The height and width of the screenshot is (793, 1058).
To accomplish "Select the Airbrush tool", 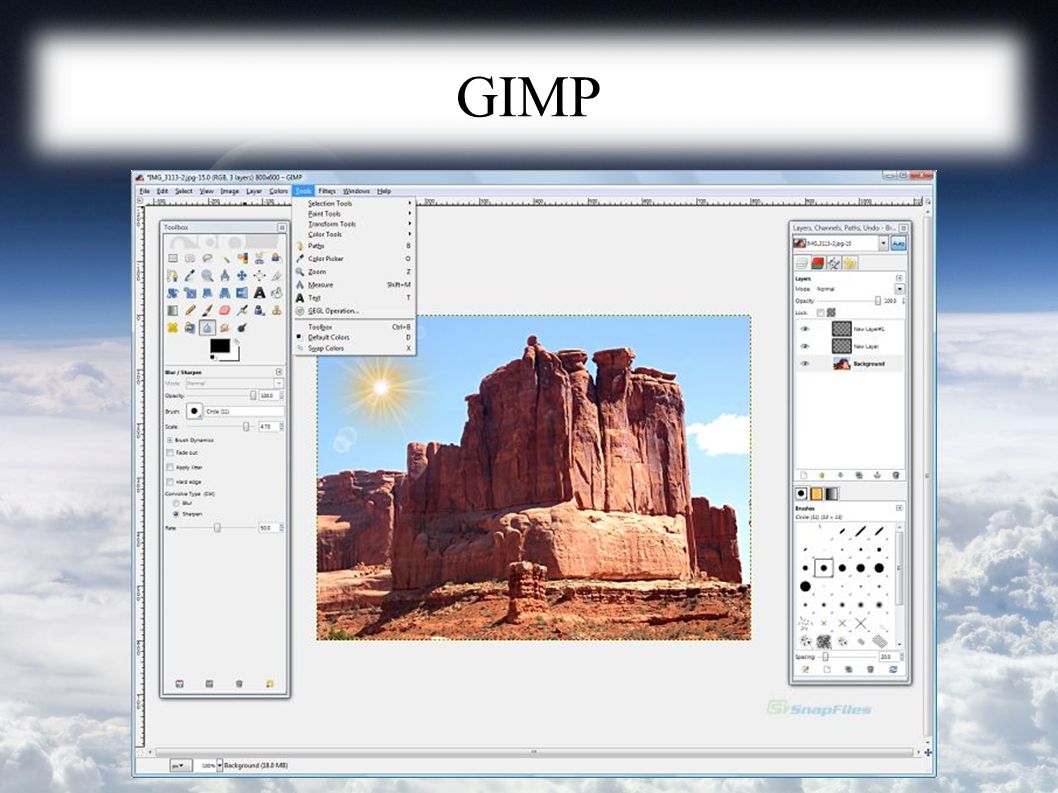I will 242,310.
